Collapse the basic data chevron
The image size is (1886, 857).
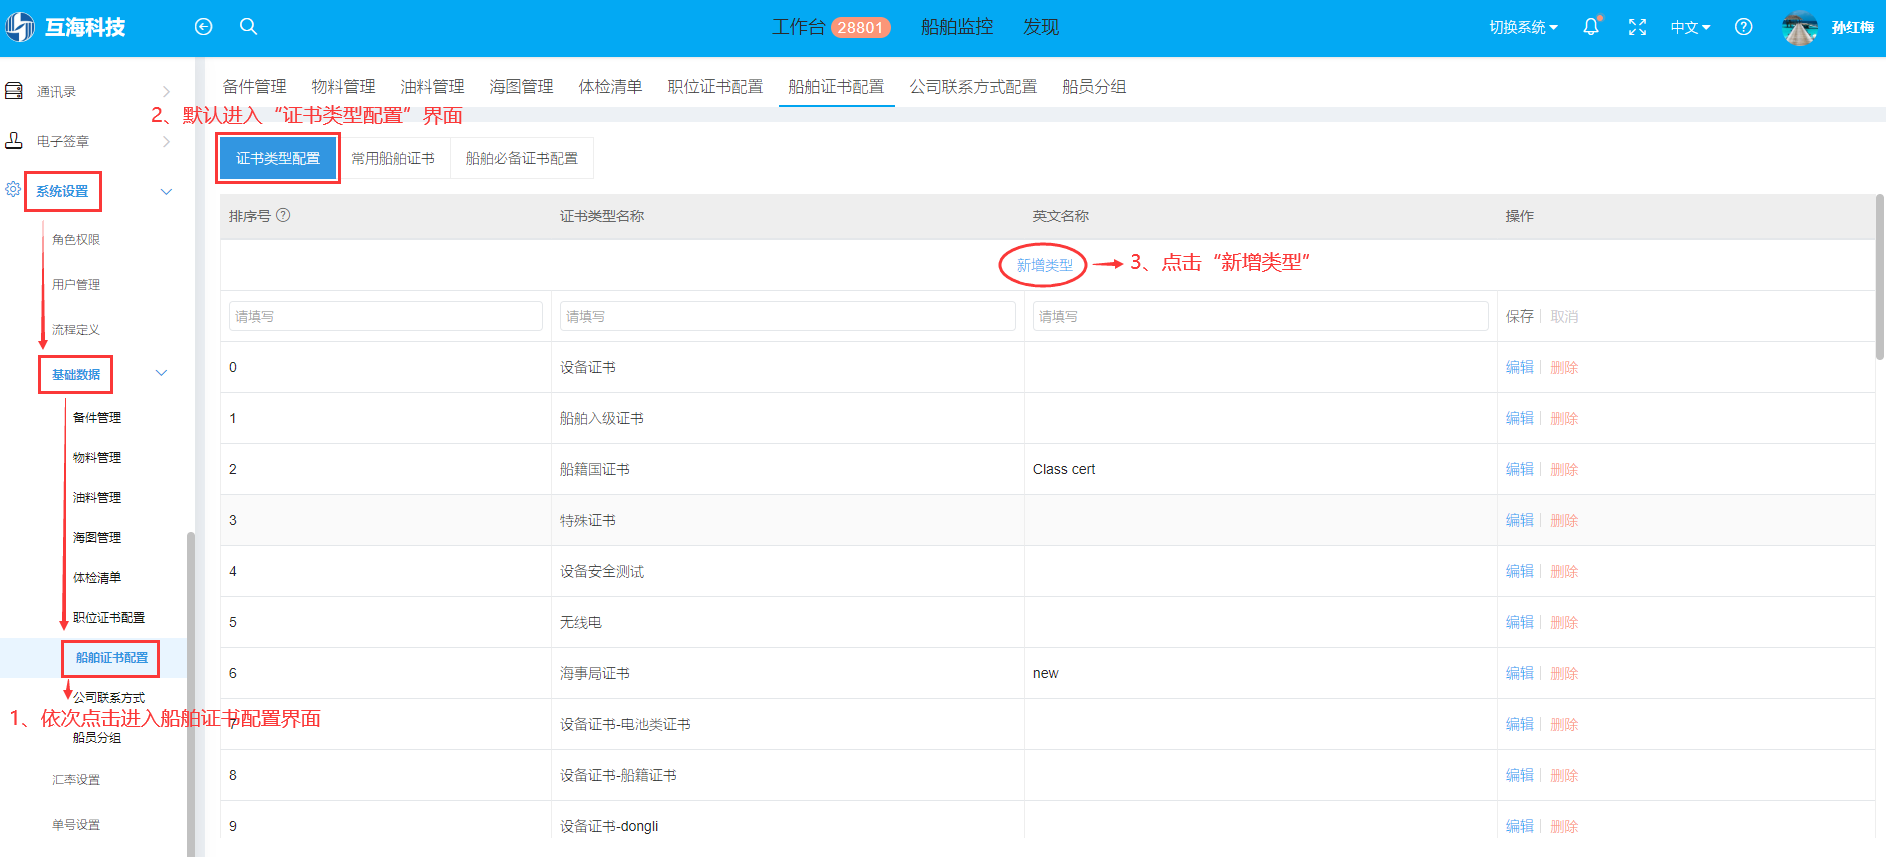pyautogui.click(x=161, y=373)
